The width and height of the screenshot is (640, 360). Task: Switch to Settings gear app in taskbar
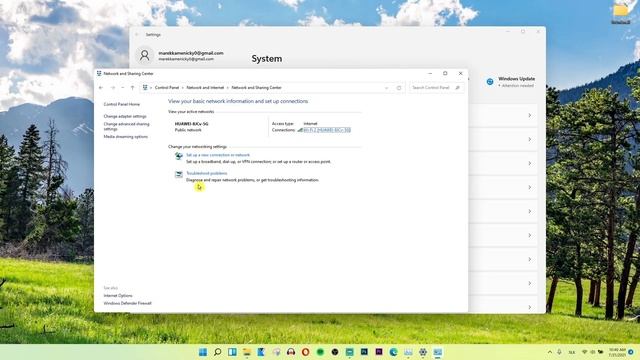423,352
